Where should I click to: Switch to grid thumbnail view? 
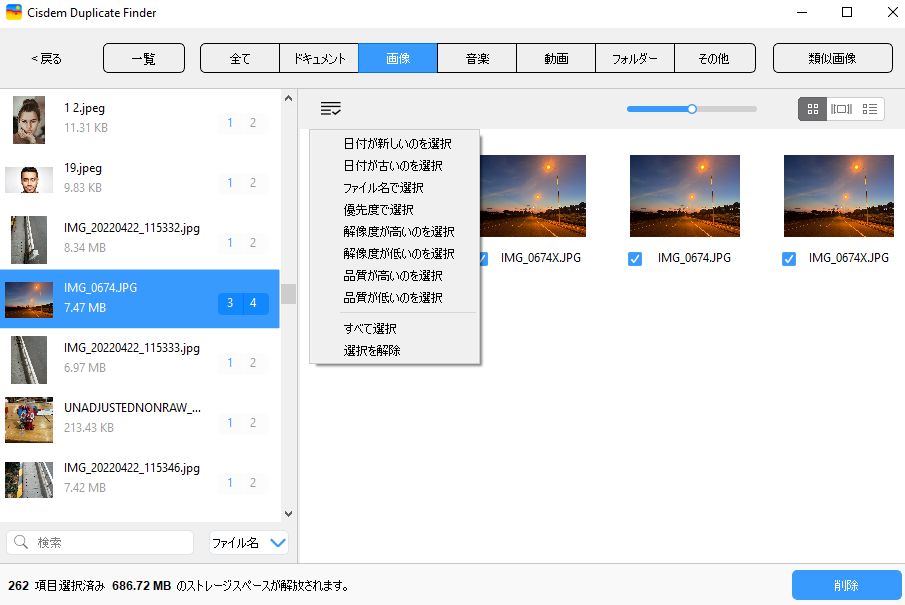coord(813,109)
